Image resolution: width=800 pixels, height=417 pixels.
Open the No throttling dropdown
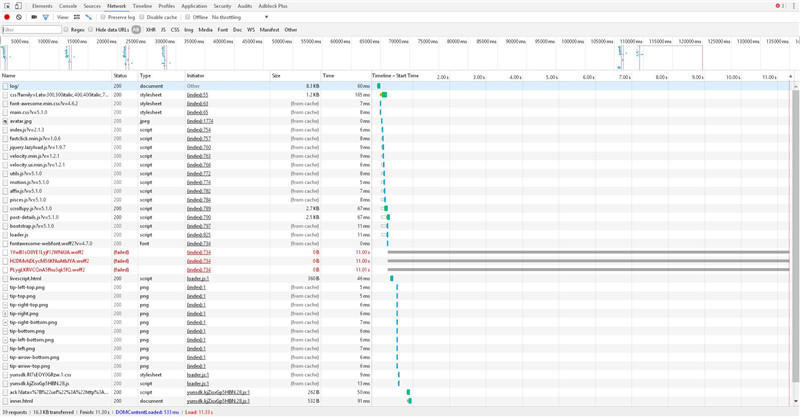pos(240,17)
